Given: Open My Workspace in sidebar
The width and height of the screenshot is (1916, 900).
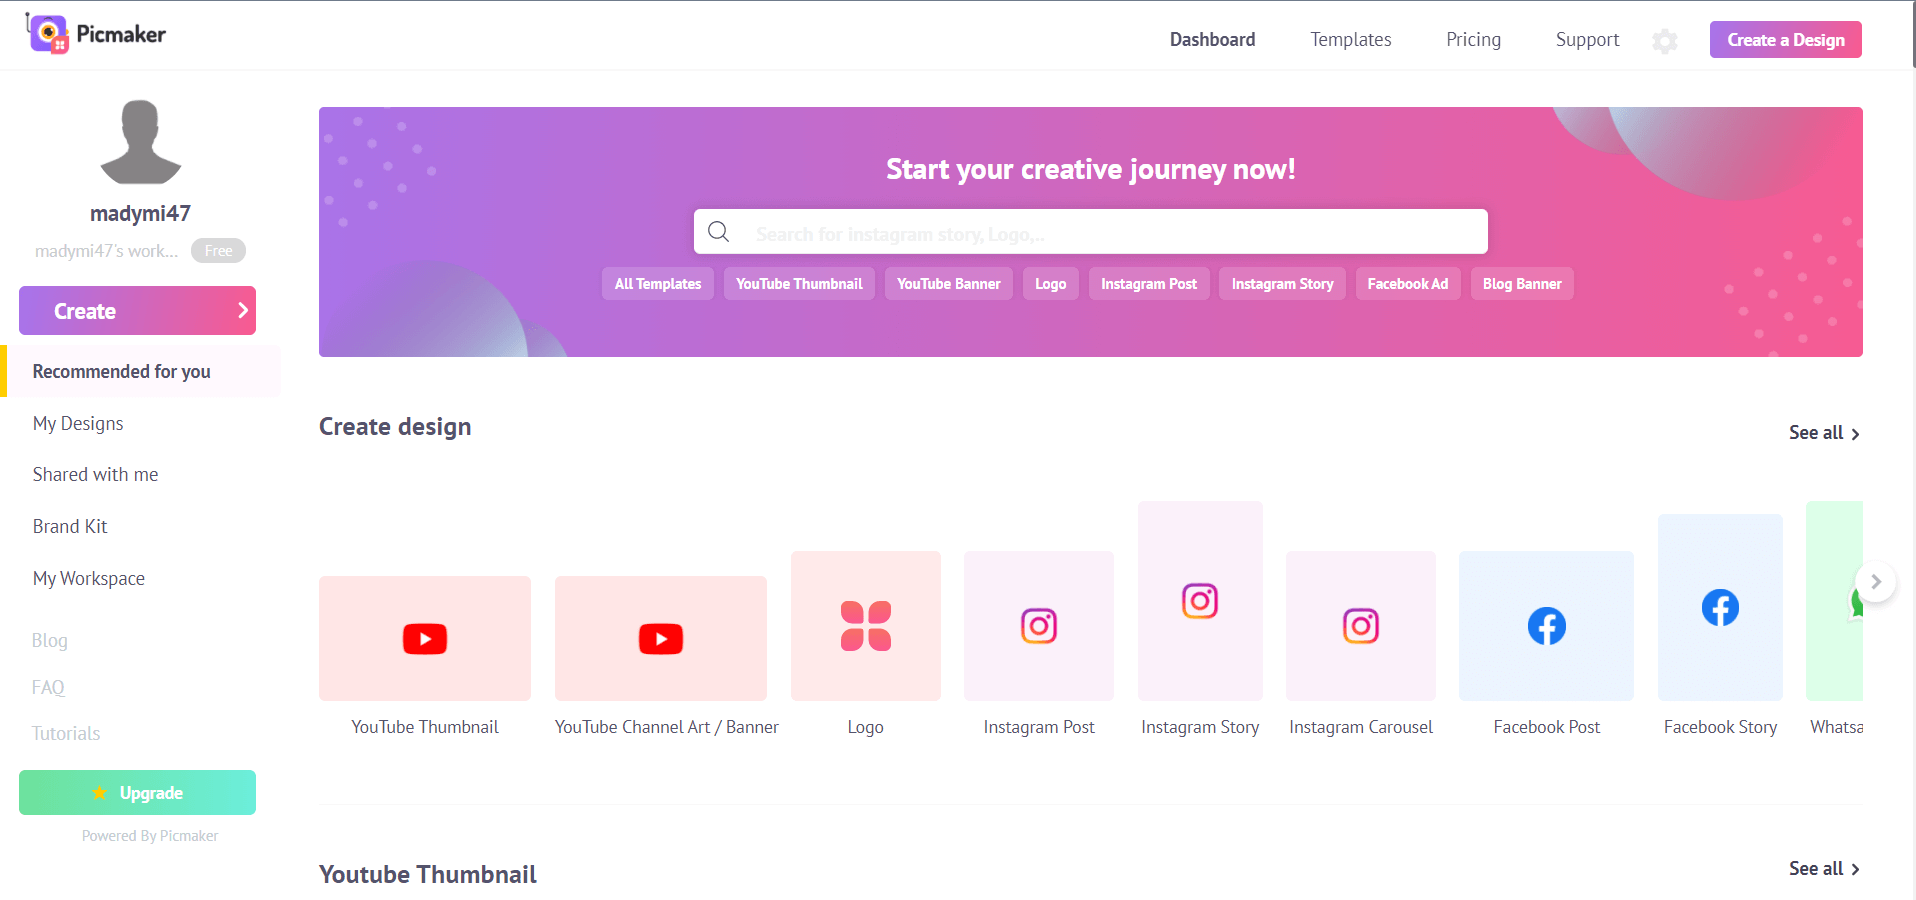Looking at the screenshot, I should [89, 578].
